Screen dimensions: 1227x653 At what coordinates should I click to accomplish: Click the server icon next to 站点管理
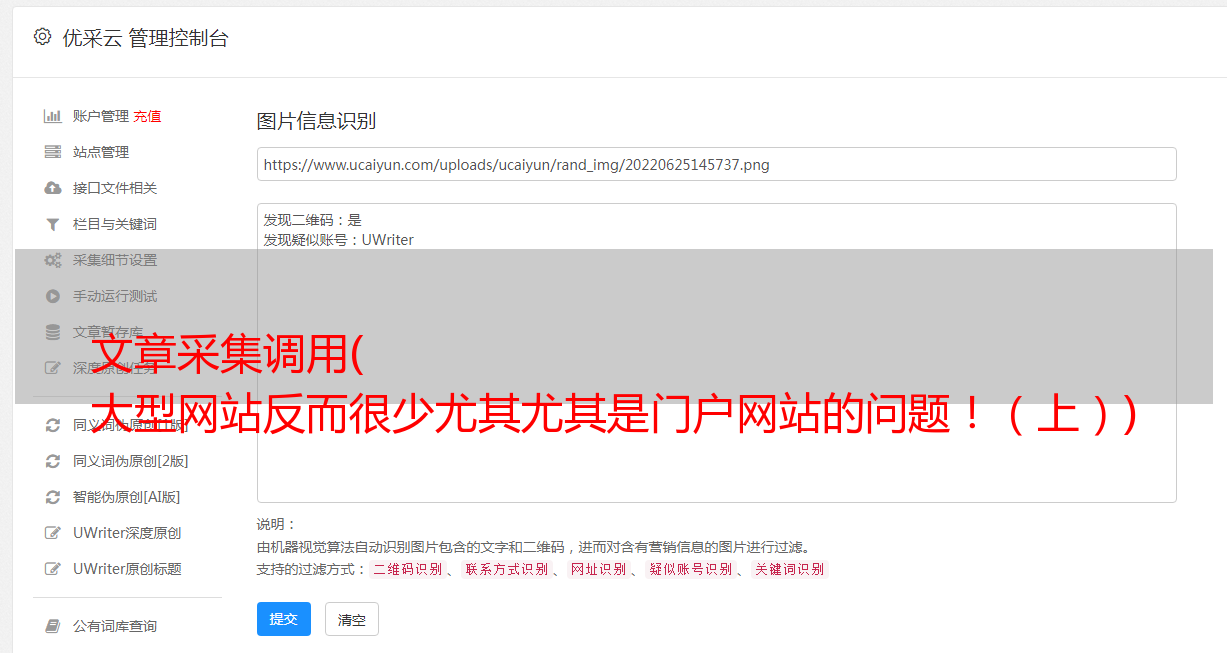(x=53, y=152)
